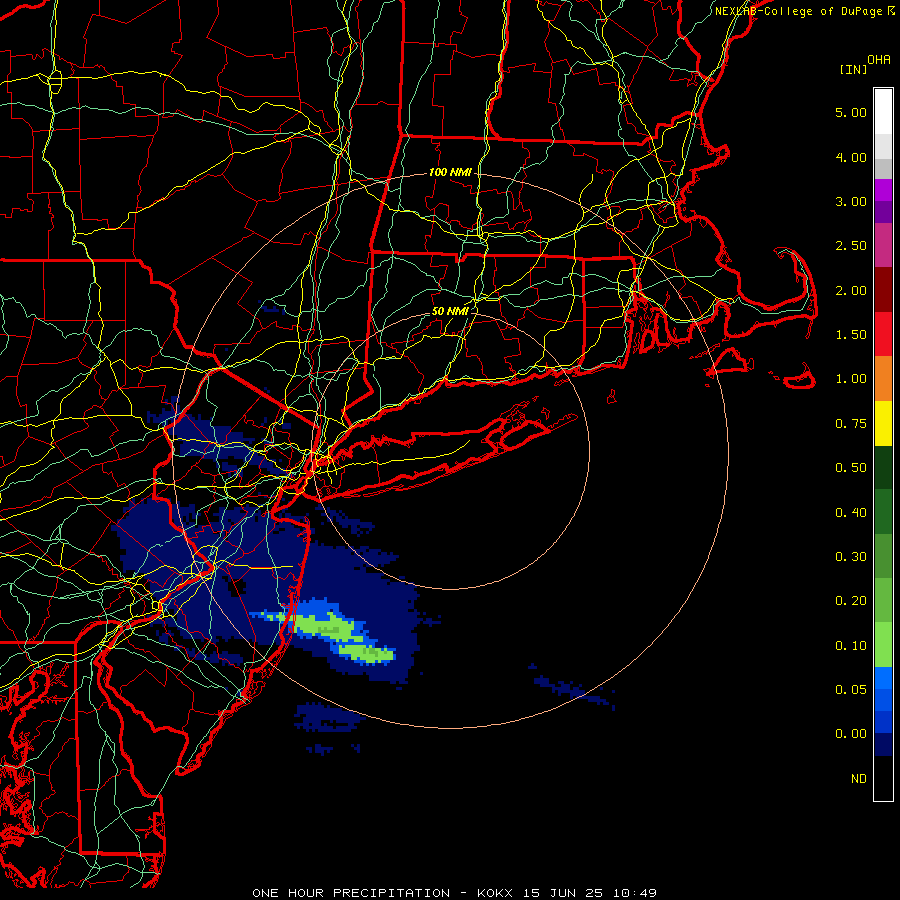Click the 2.50 legend value
The image size is (900, 900).
pyautogui.click(x=851, y=246)
